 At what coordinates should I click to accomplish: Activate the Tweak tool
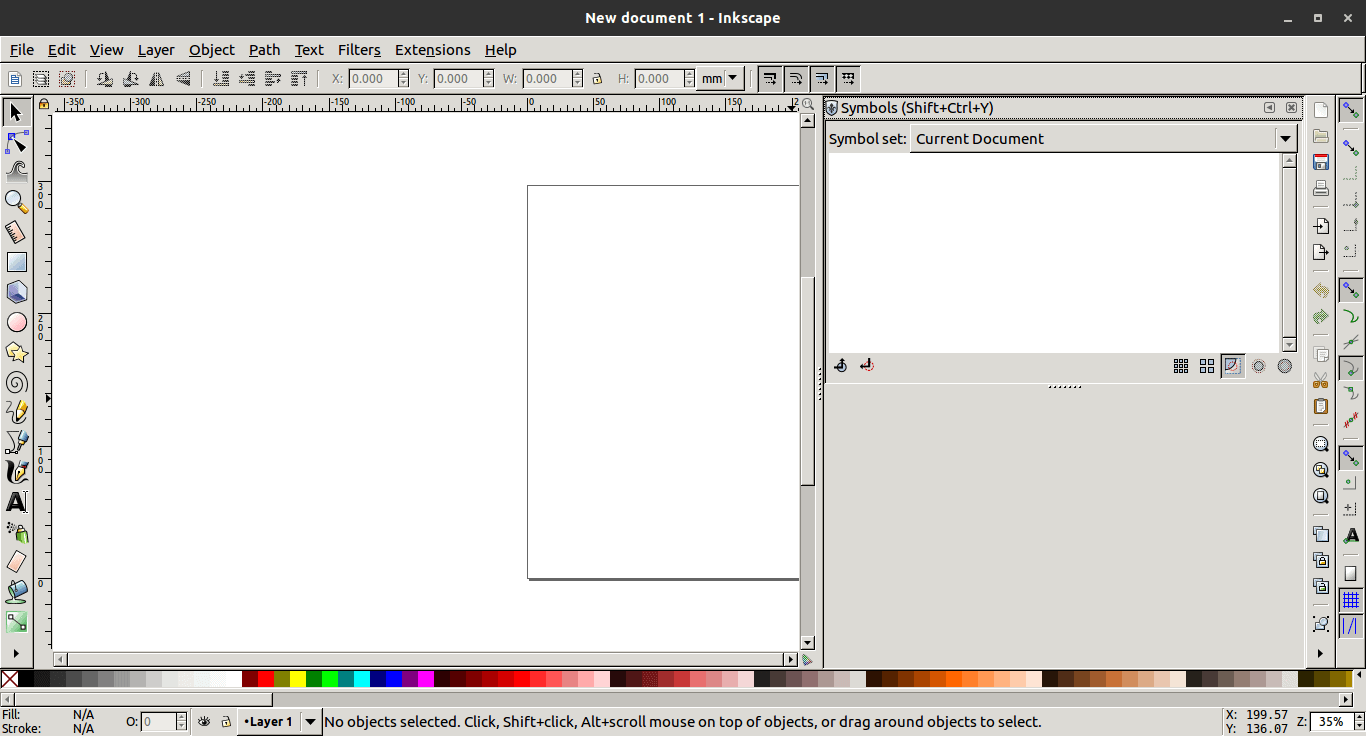[17, 172]
